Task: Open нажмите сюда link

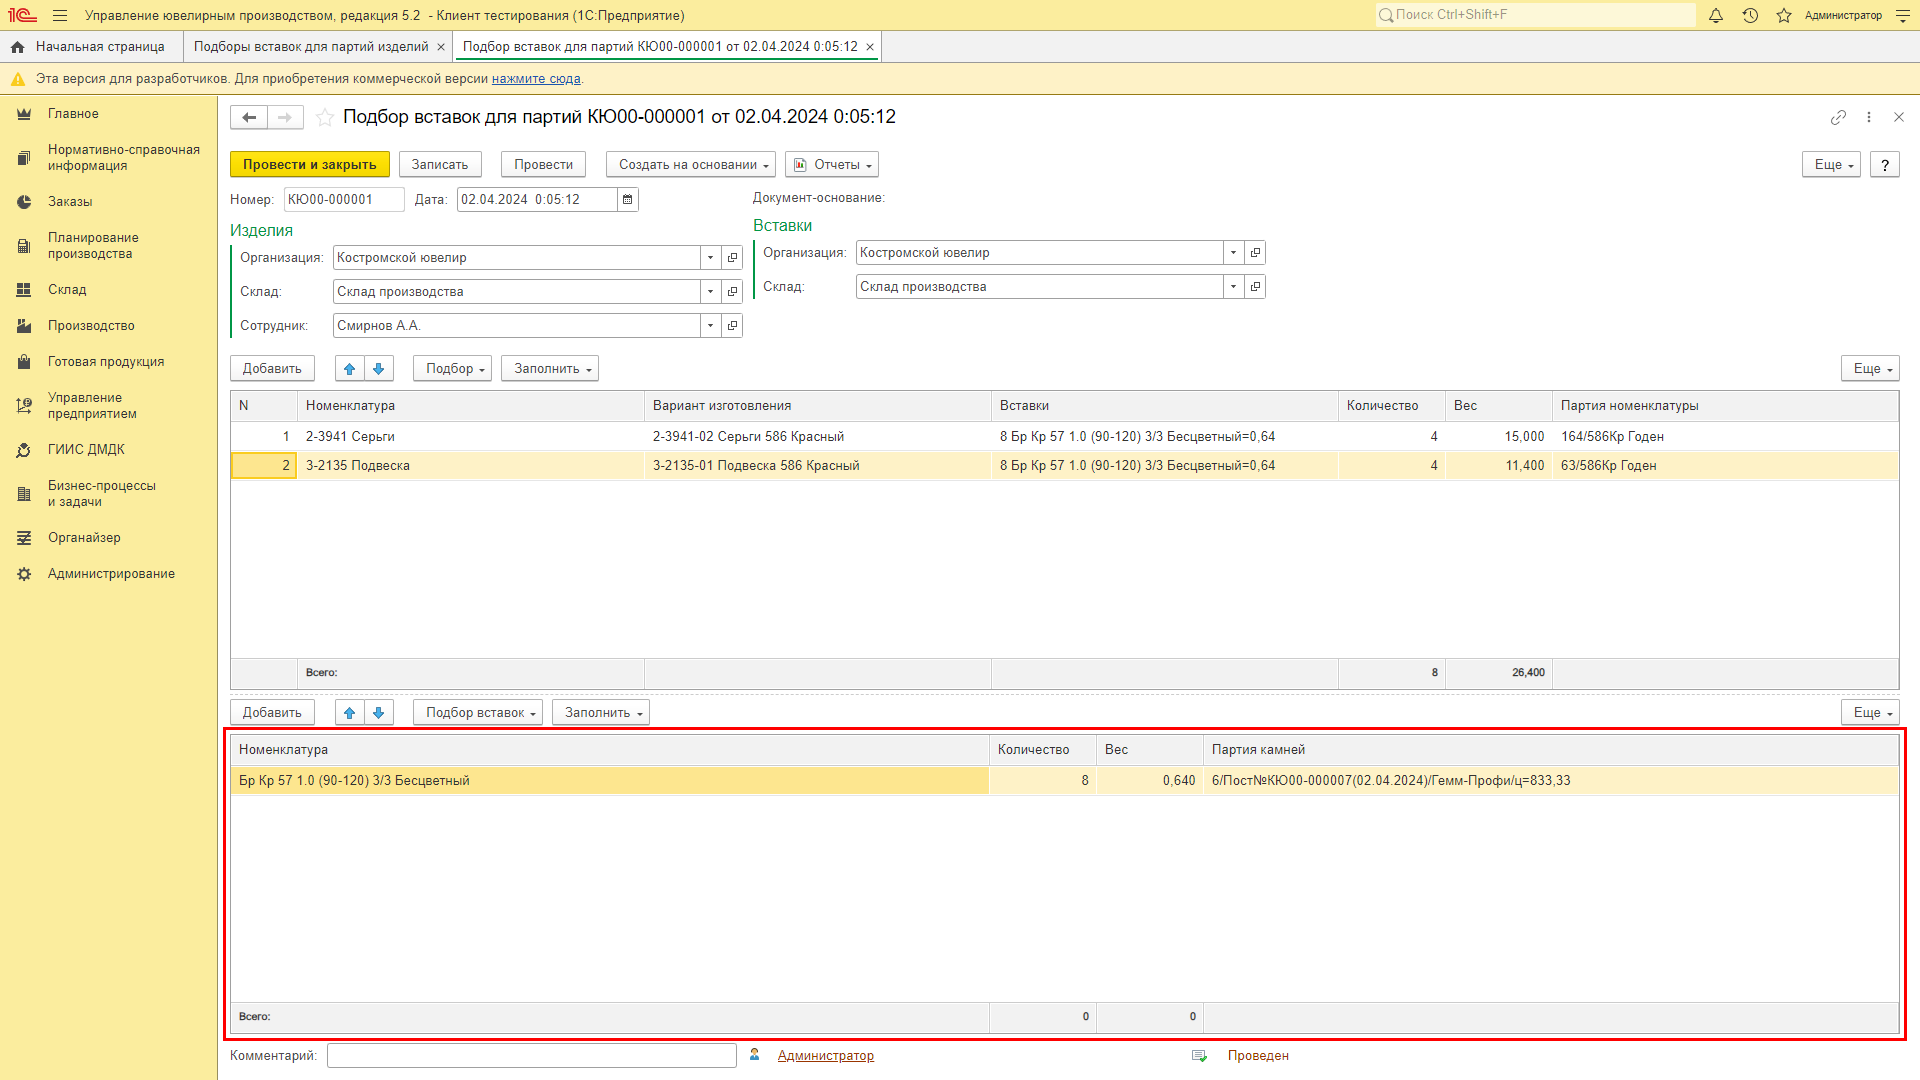Action: pos(536,79)
